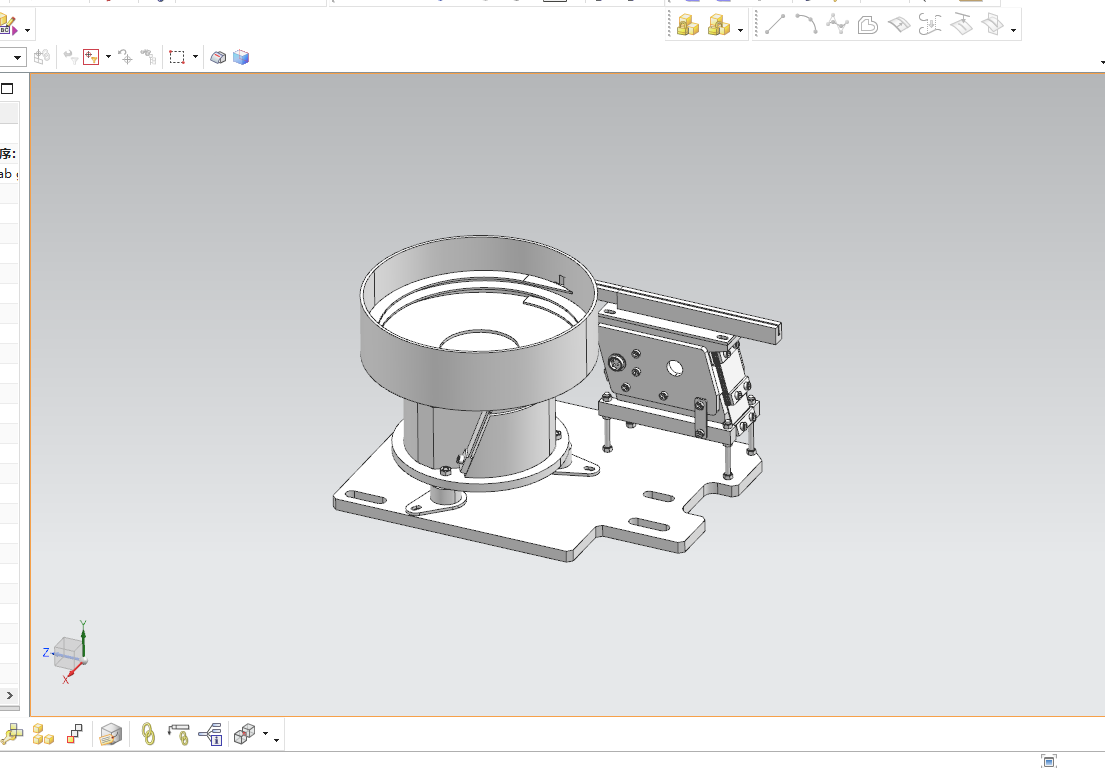Click the left panel scroll right arrow
This screenshot has height=768, width=1105.
(x=10, y=695)
